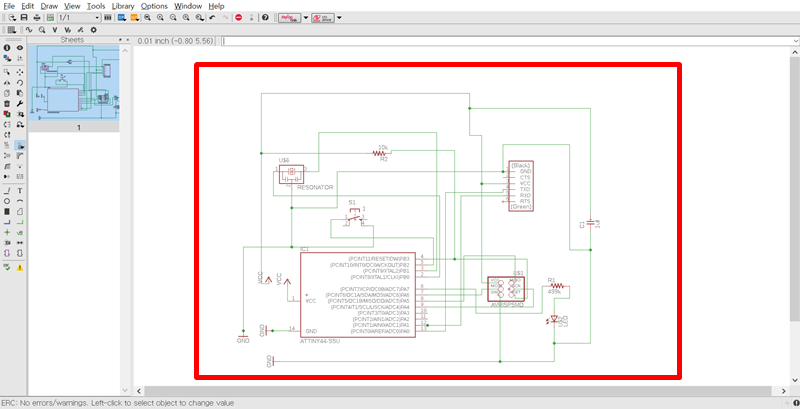Undock the Sheets panel

120,40
